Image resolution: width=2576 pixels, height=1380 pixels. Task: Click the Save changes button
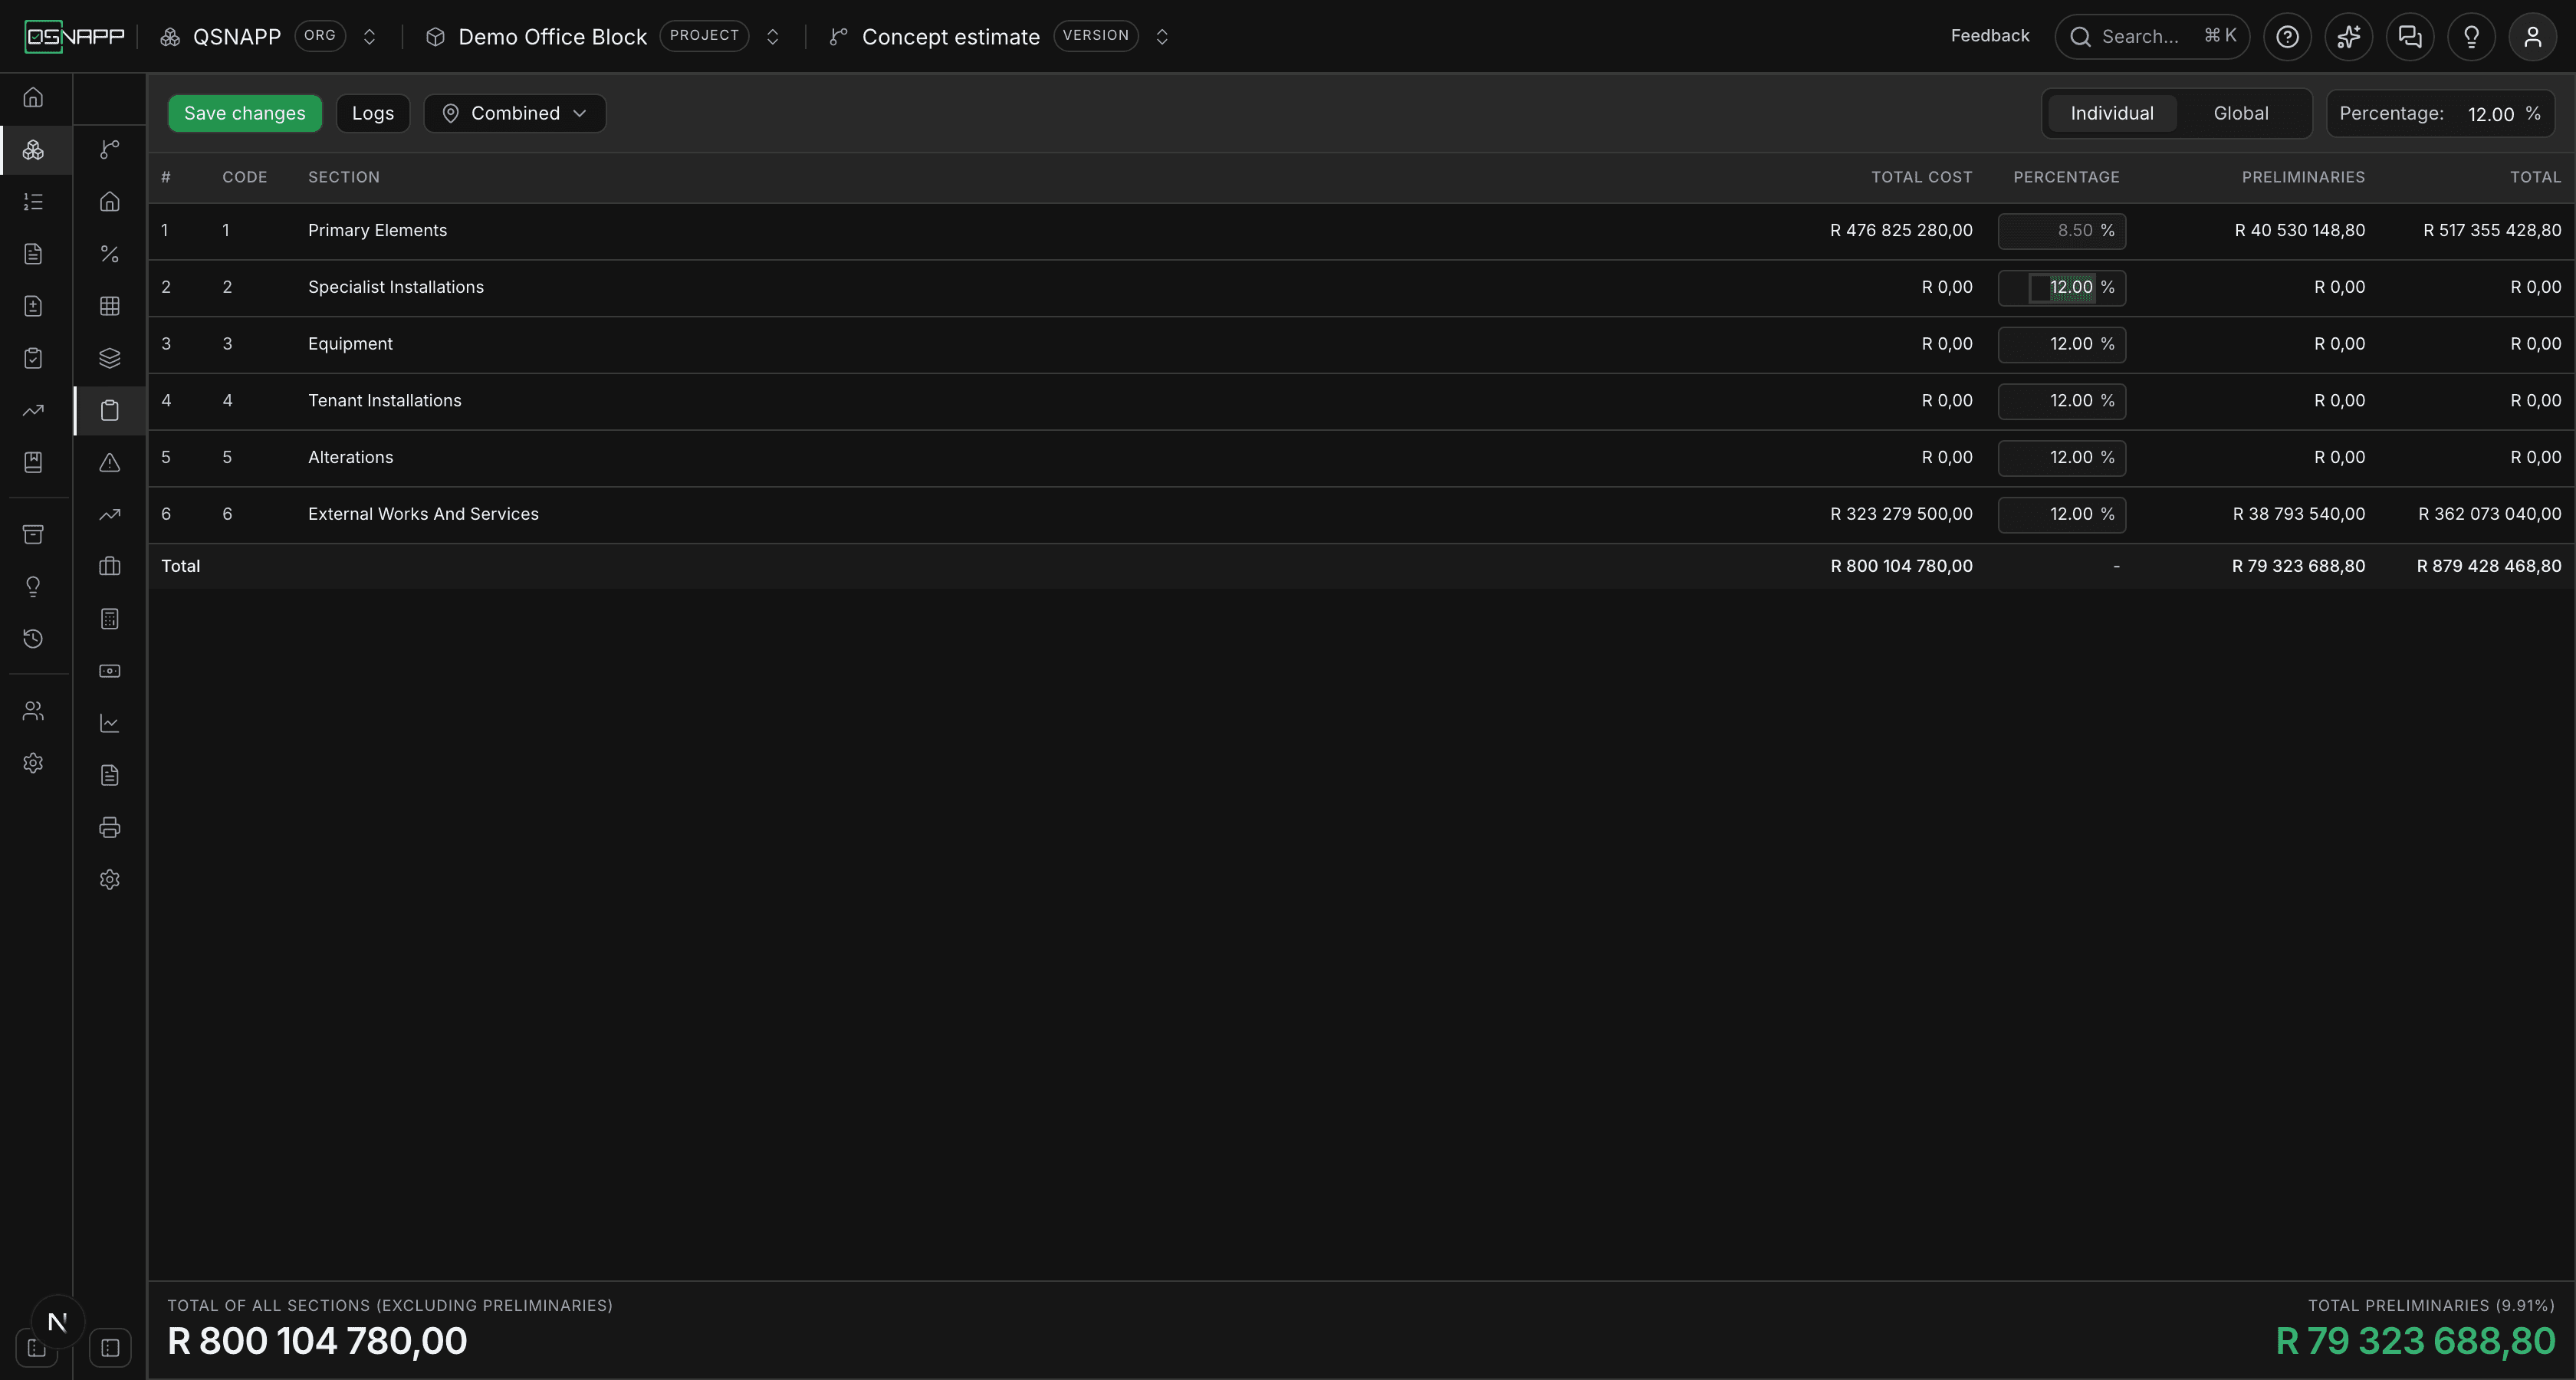[x=245, y=113]
